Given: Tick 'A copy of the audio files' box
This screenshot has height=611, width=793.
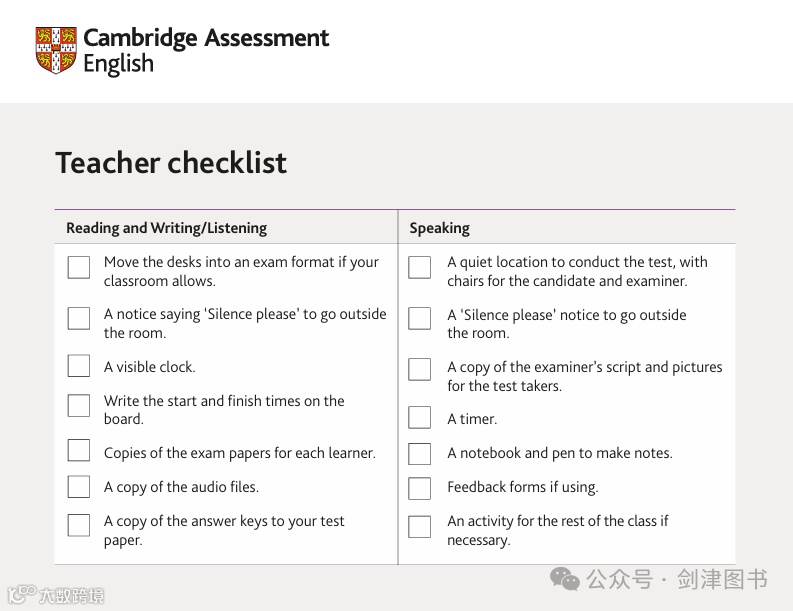Looking at the screenshot, I should [x=79, y=487].
